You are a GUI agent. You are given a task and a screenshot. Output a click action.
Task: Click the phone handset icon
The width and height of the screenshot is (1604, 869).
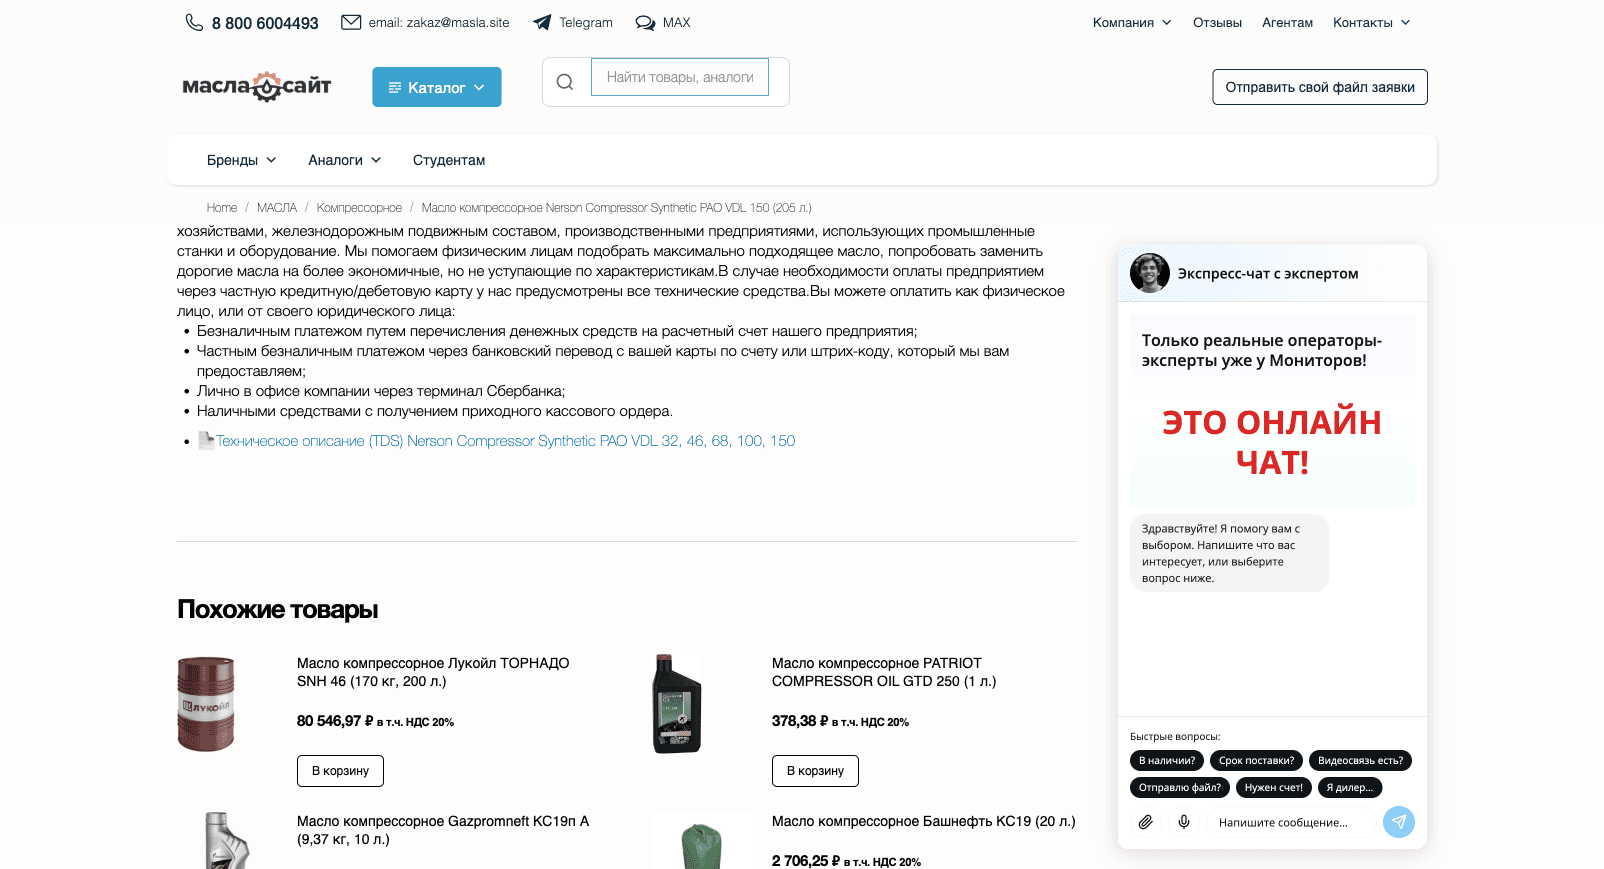[x=194, y=22]
